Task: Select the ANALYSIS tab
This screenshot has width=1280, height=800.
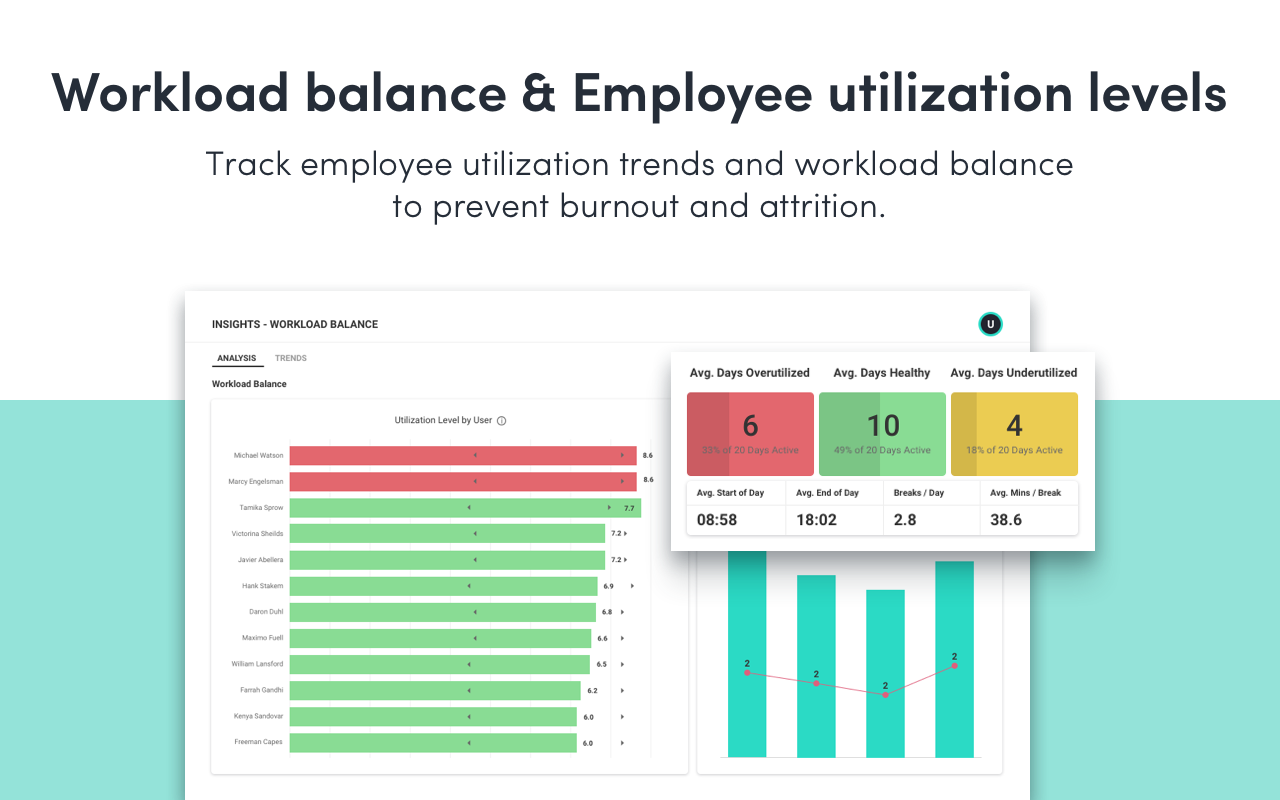Action: click(x=237, y=357)
